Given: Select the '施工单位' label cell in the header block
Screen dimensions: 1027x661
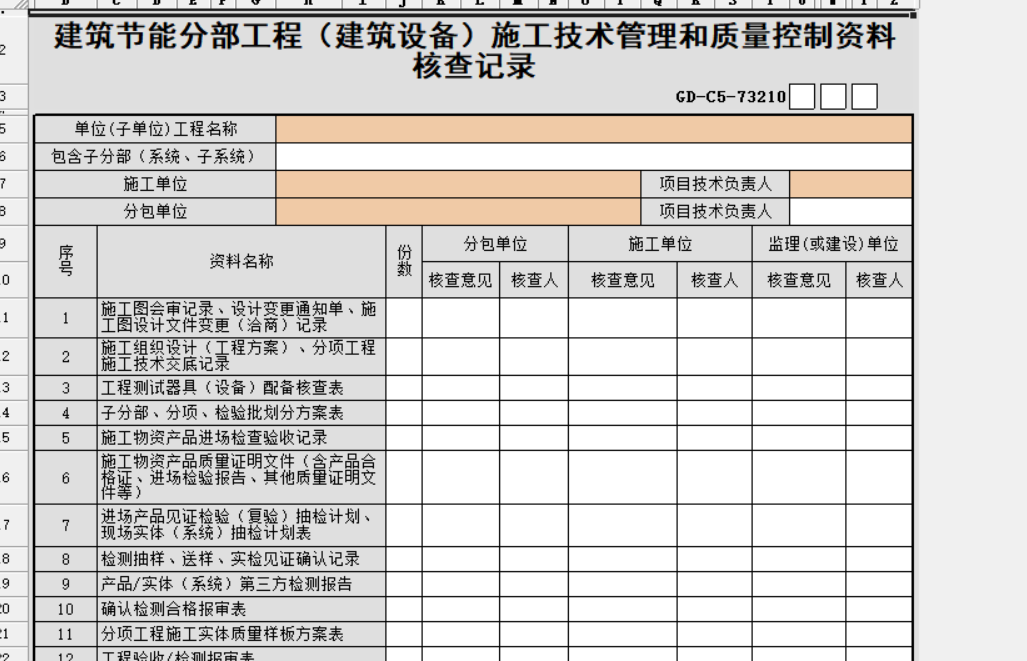Looking at the screenshot, I should 155,184.
